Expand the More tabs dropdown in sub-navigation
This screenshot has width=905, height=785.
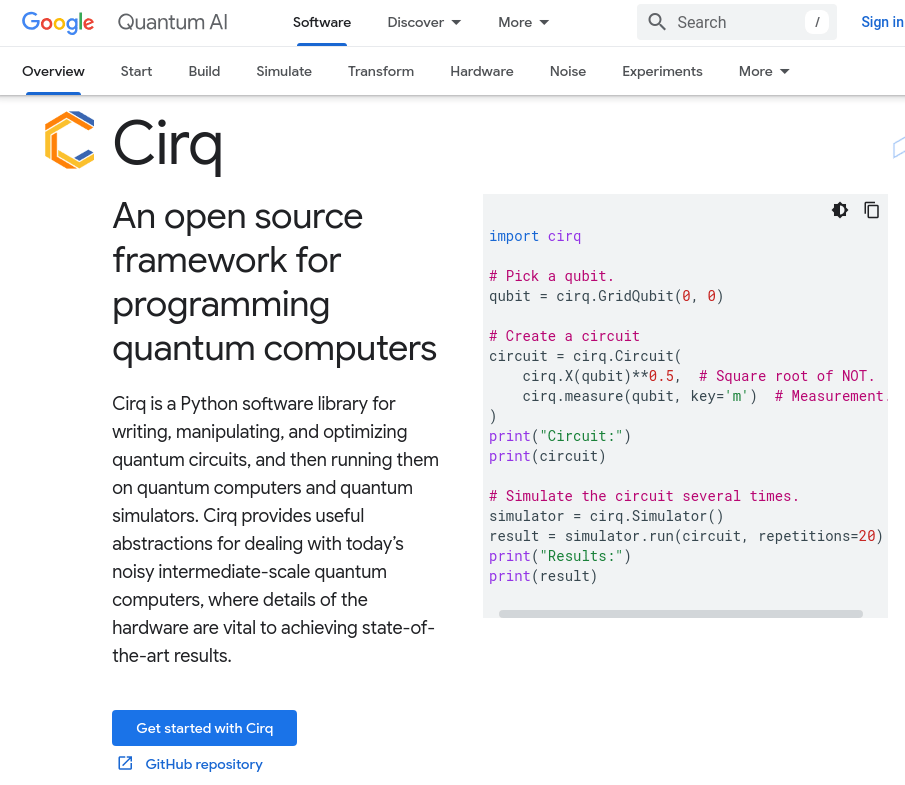pyautogui.click(x=764, y=71)
